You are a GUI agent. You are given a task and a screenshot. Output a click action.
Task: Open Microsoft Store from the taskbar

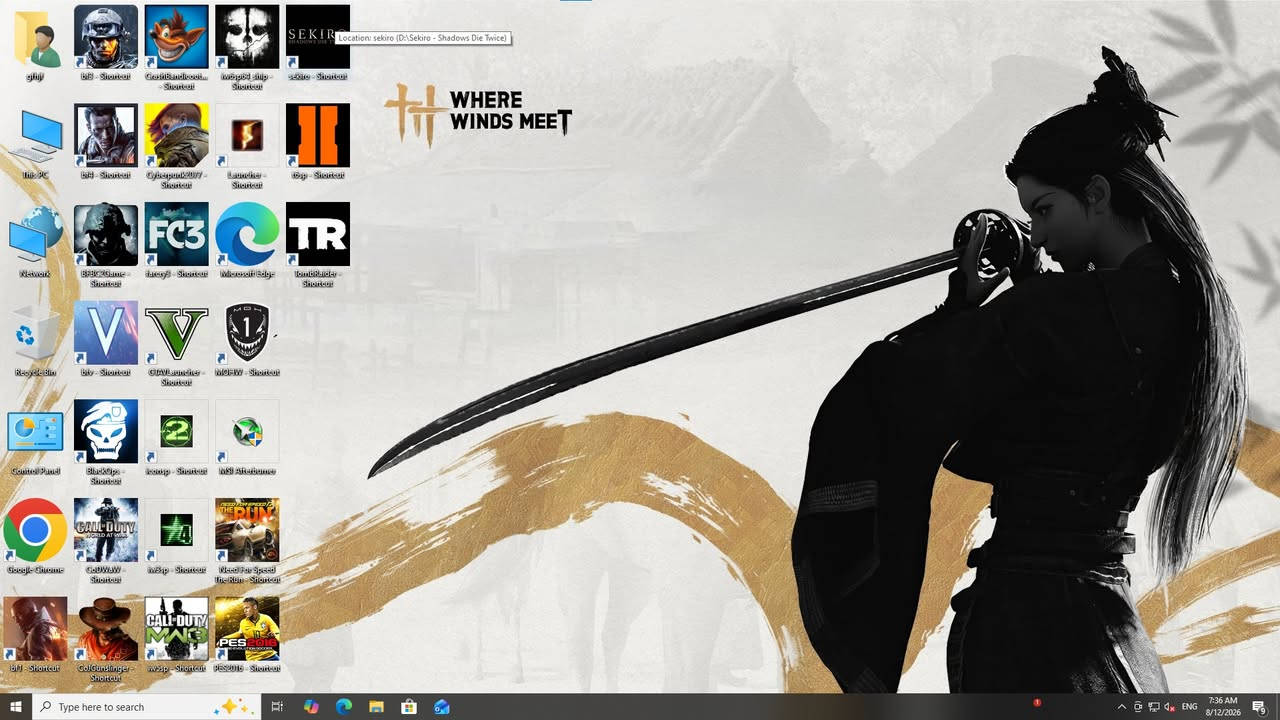coord(409,707)
